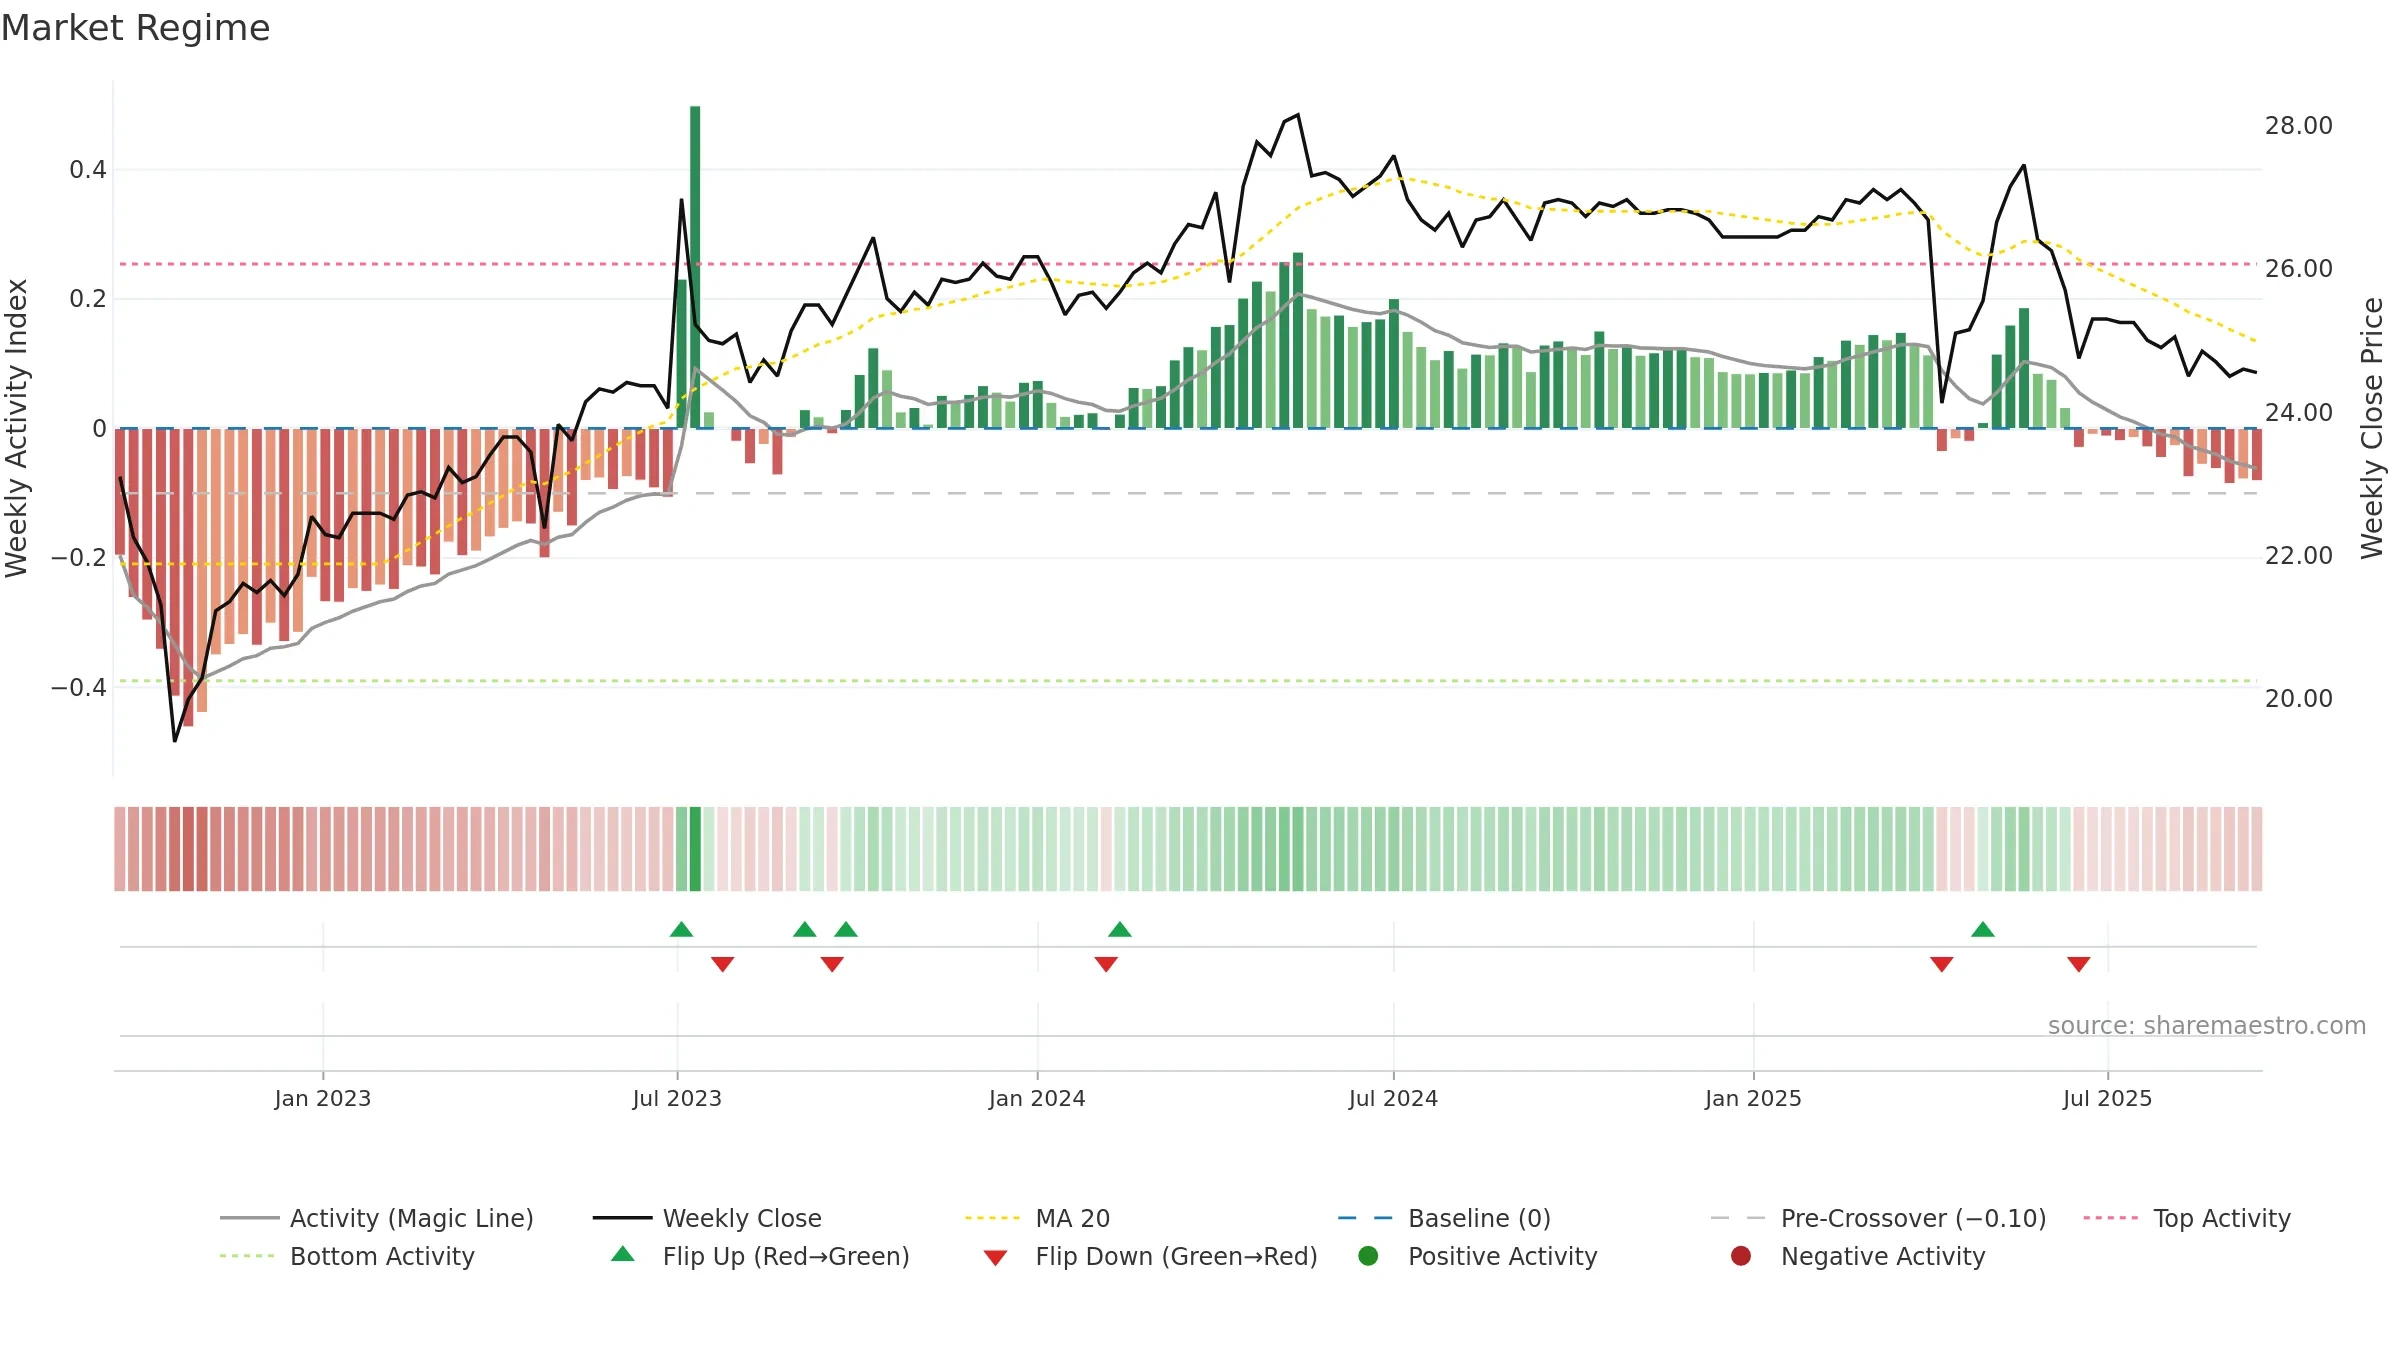Click the Positive Activity legend label
Viewport: 2400px width, 1350px height.
click(1502, 1256)
